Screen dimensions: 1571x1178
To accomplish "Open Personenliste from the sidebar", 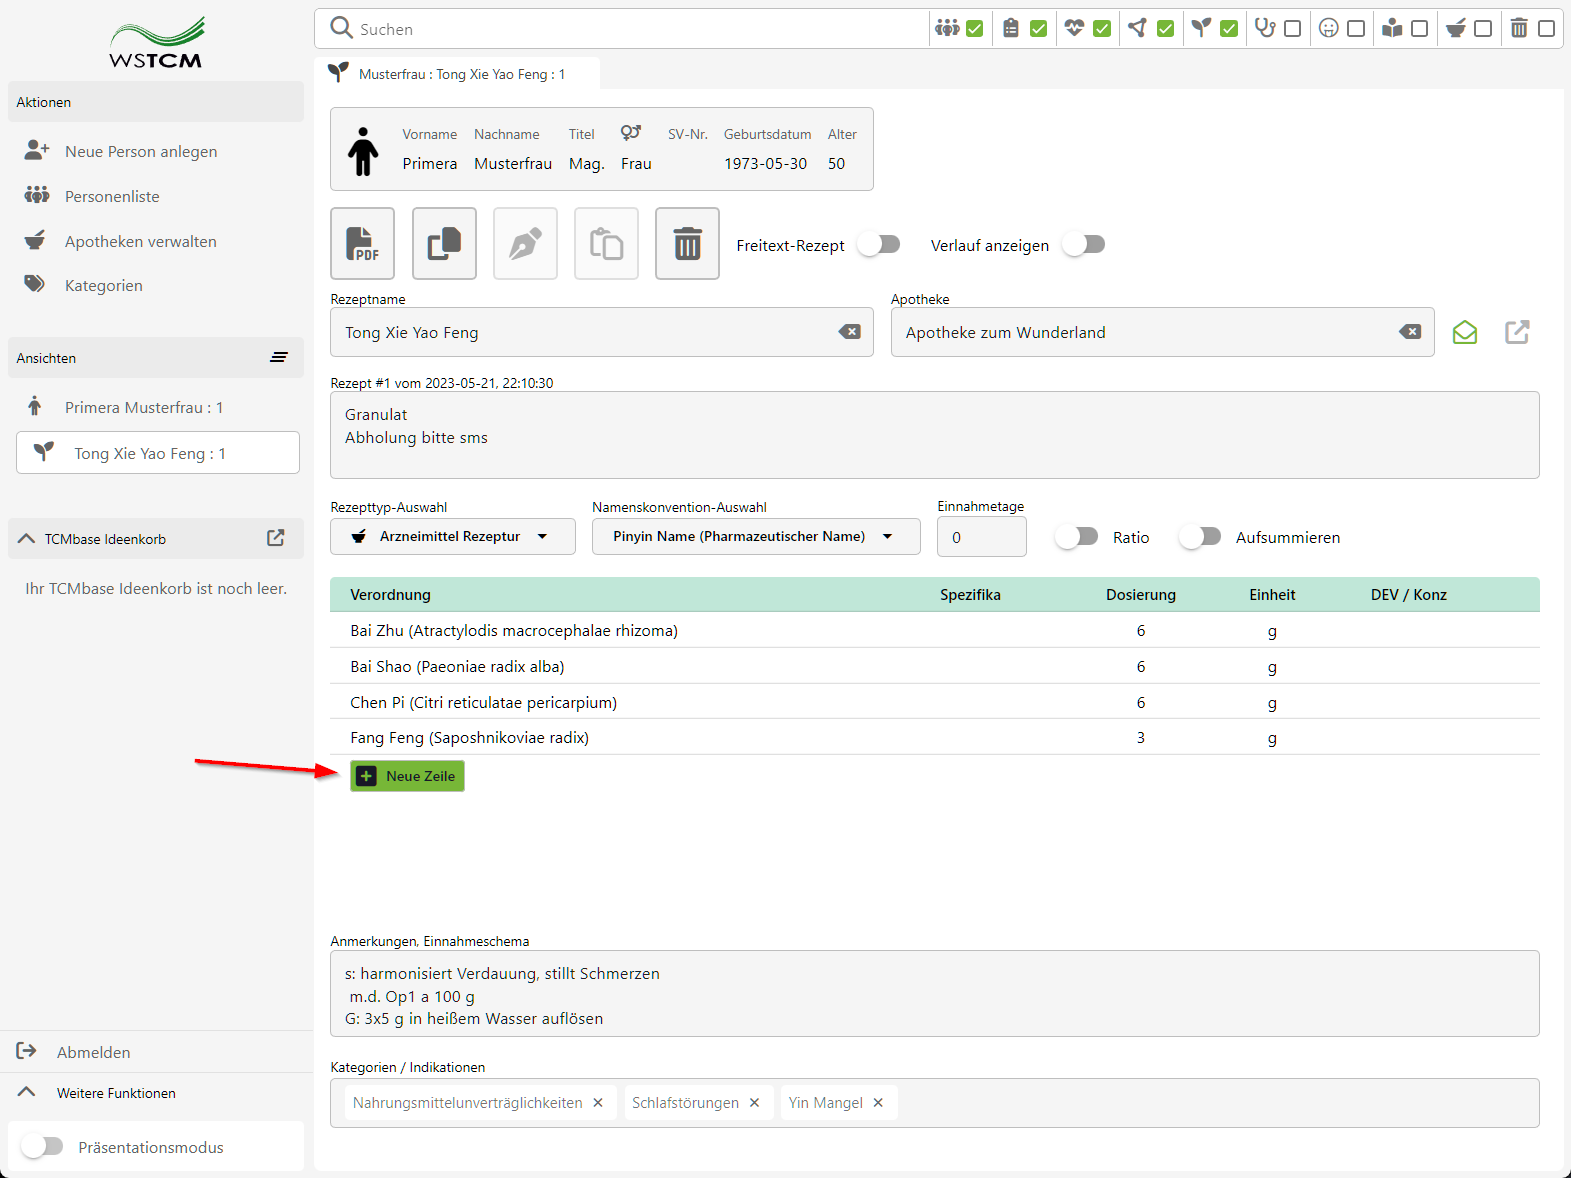I will click(x=112, y=196).
